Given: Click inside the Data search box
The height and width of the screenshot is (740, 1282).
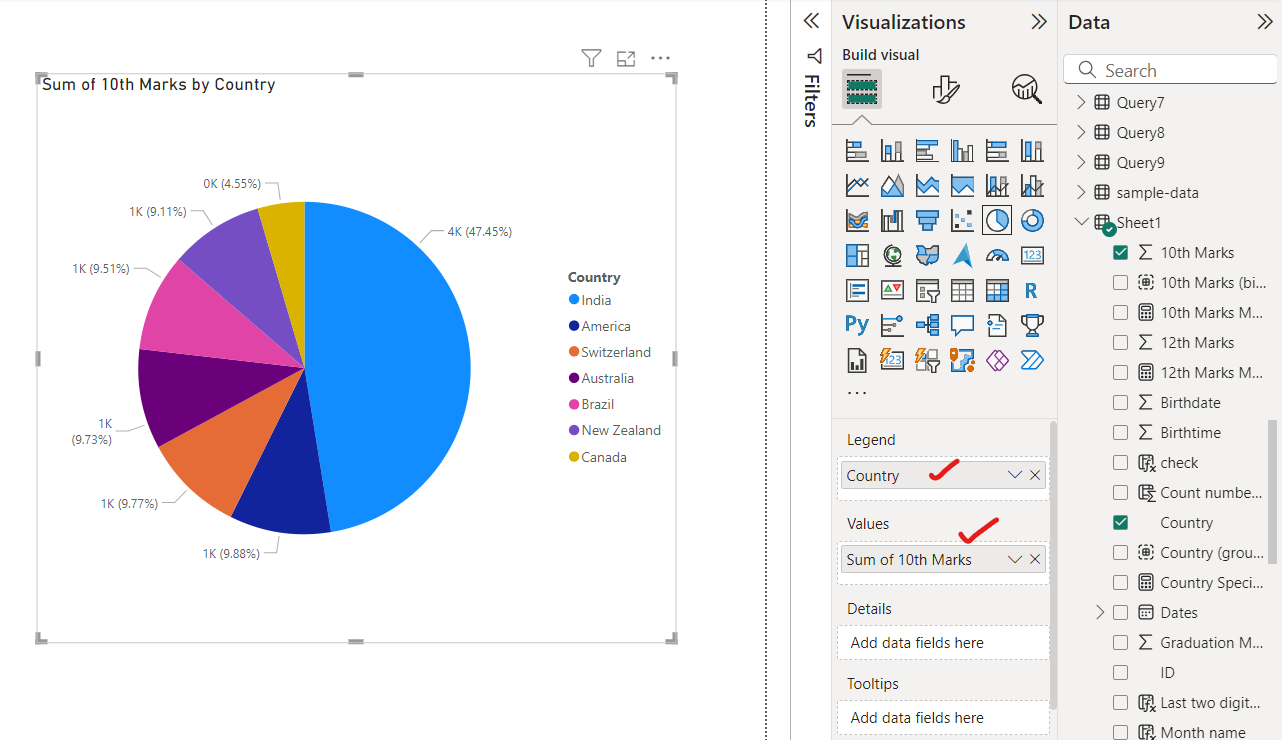Looking at the screenshot, I should tap(1170, 70).
